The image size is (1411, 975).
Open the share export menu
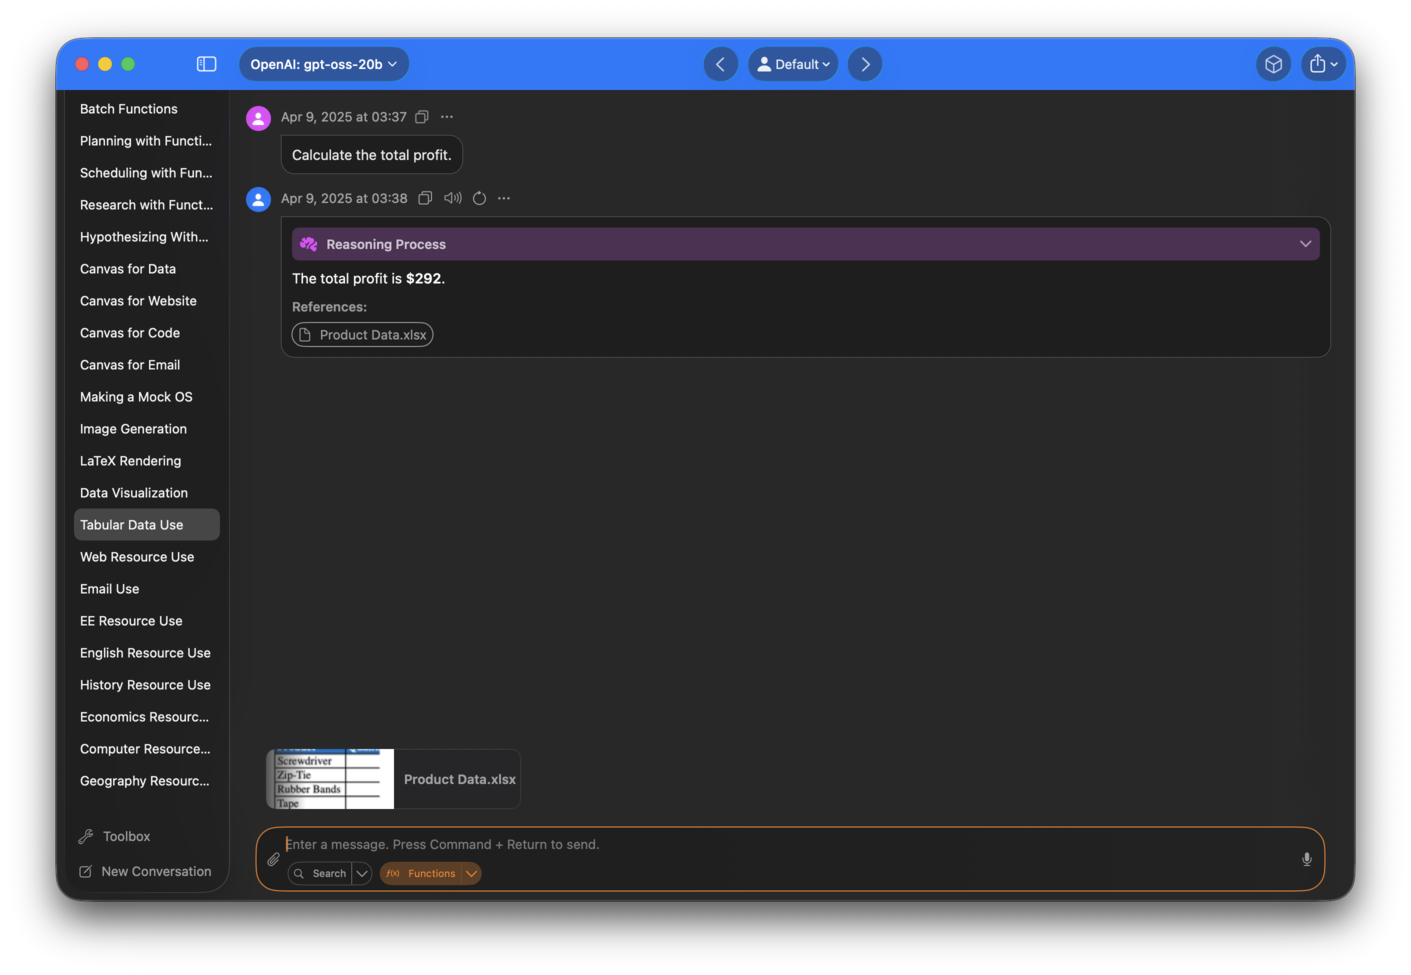[x=1322, y=64]
